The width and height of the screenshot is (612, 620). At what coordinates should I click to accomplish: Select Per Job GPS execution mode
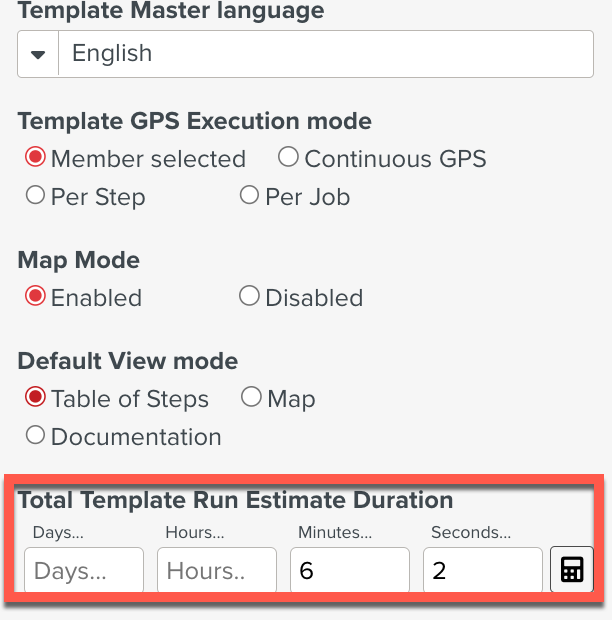(250, 196)
